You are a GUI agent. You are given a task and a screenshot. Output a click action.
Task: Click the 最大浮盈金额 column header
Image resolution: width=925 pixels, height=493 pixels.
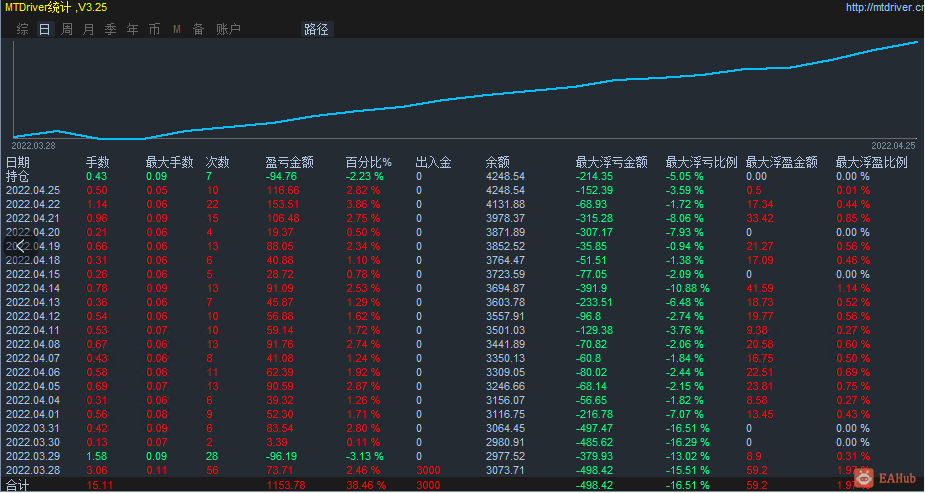coord(782,162)
